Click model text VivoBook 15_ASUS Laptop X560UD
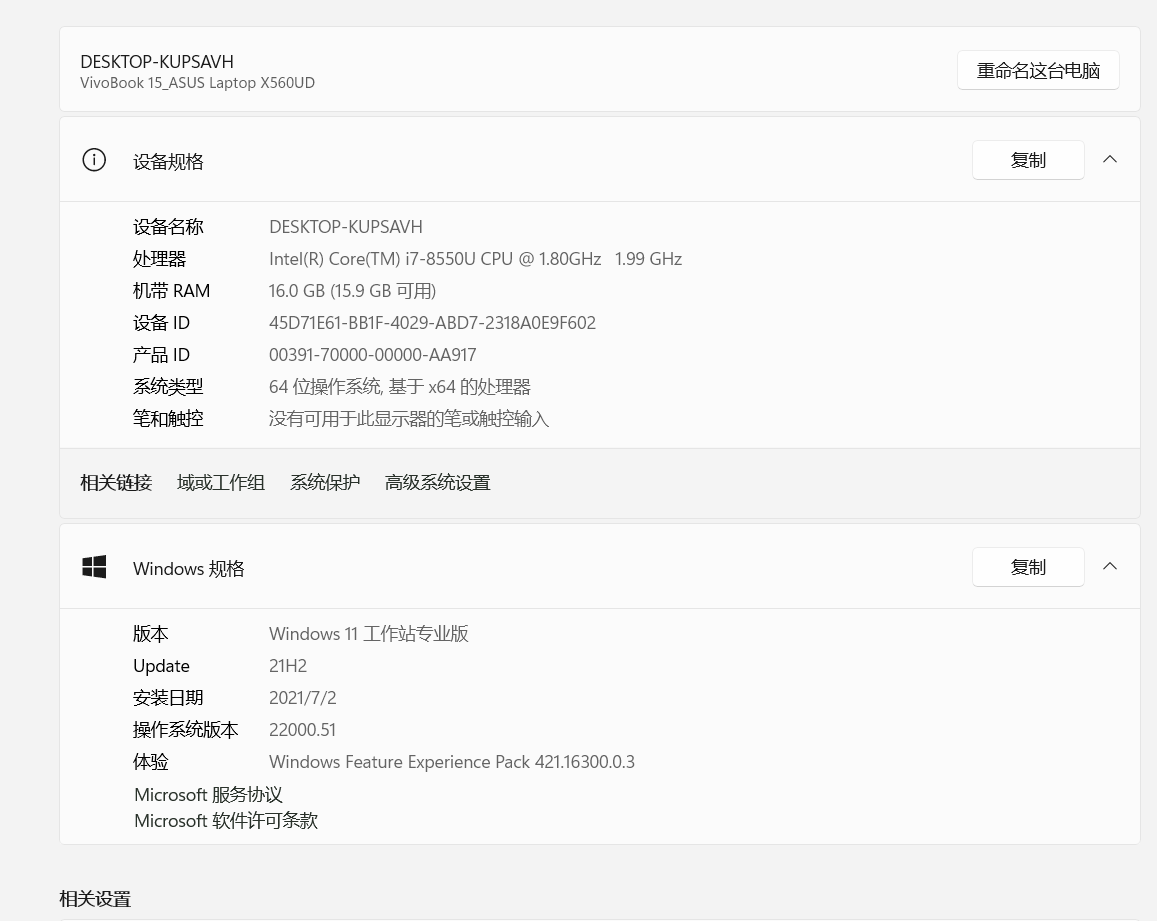The width and height of the screenshot is (1157, 921). point(197,83)
